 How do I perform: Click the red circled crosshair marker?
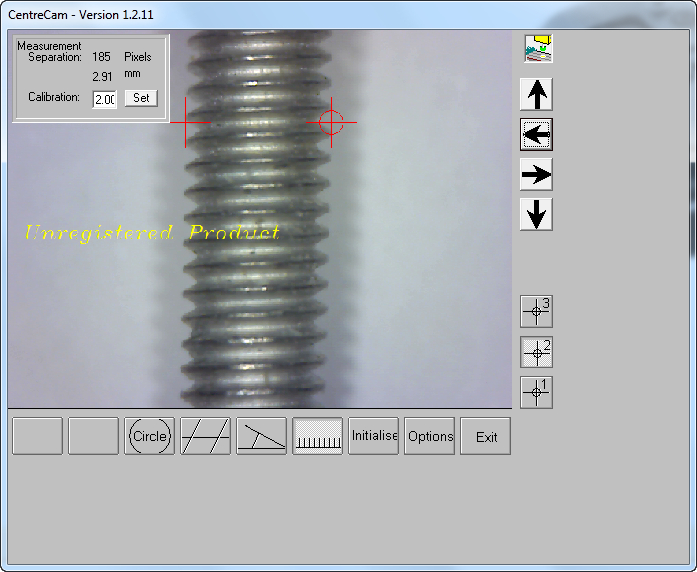point(331,122)
